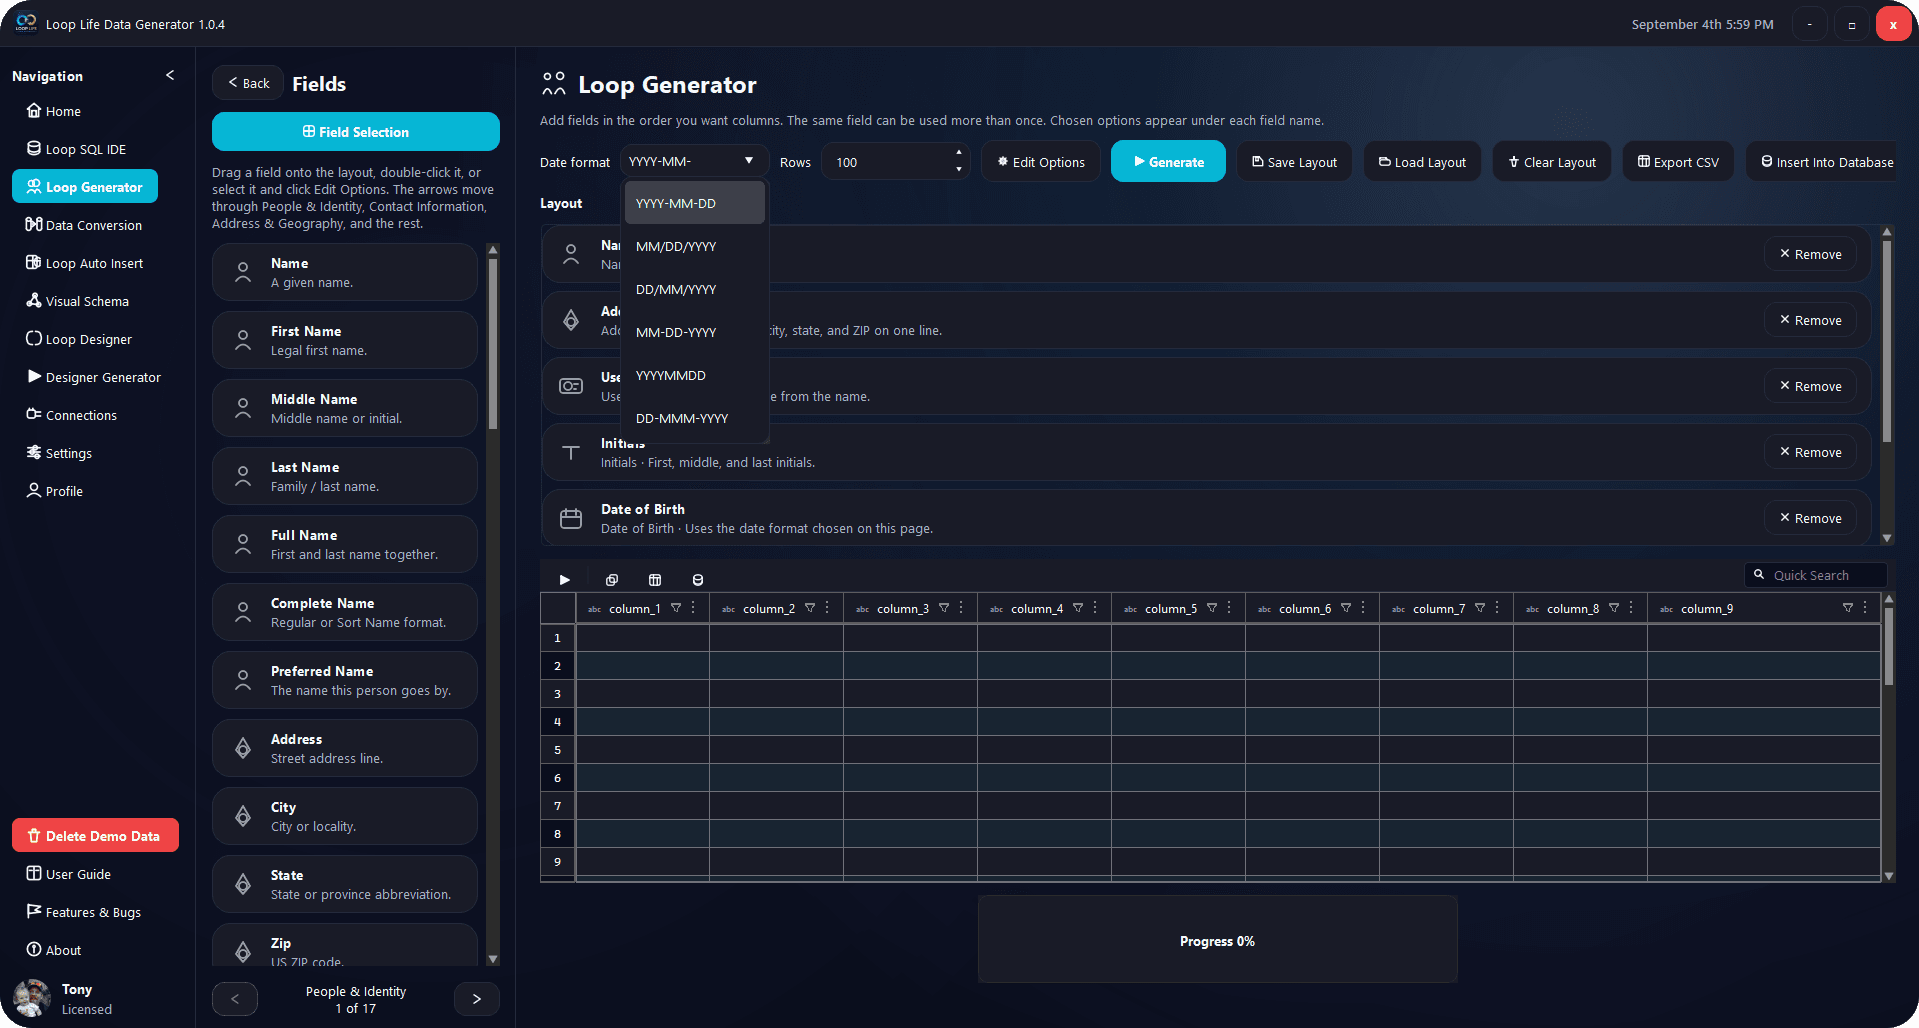Open Connections page
1919x1028 pixels.
[x=72, y=415]
